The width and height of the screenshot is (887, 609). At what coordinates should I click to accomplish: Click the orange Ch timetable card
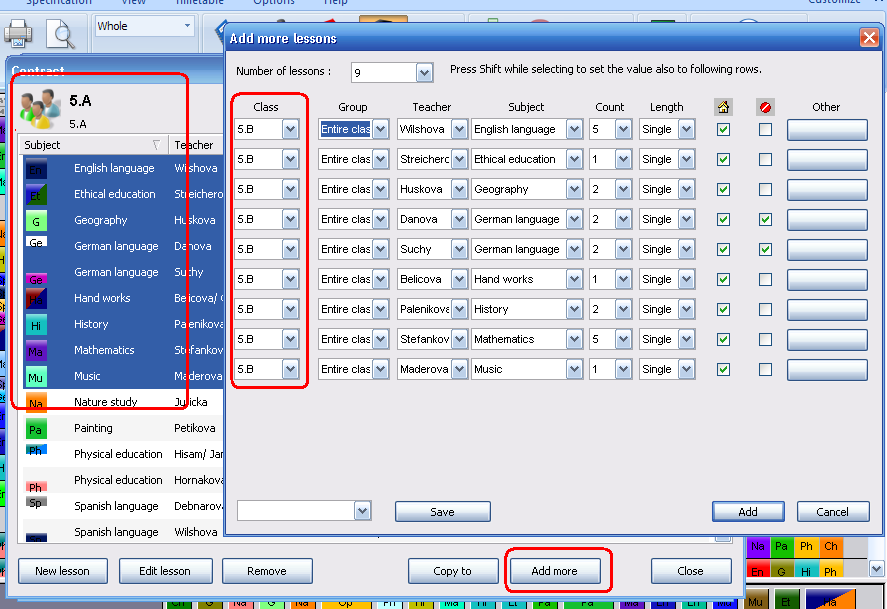click(830, 547)
